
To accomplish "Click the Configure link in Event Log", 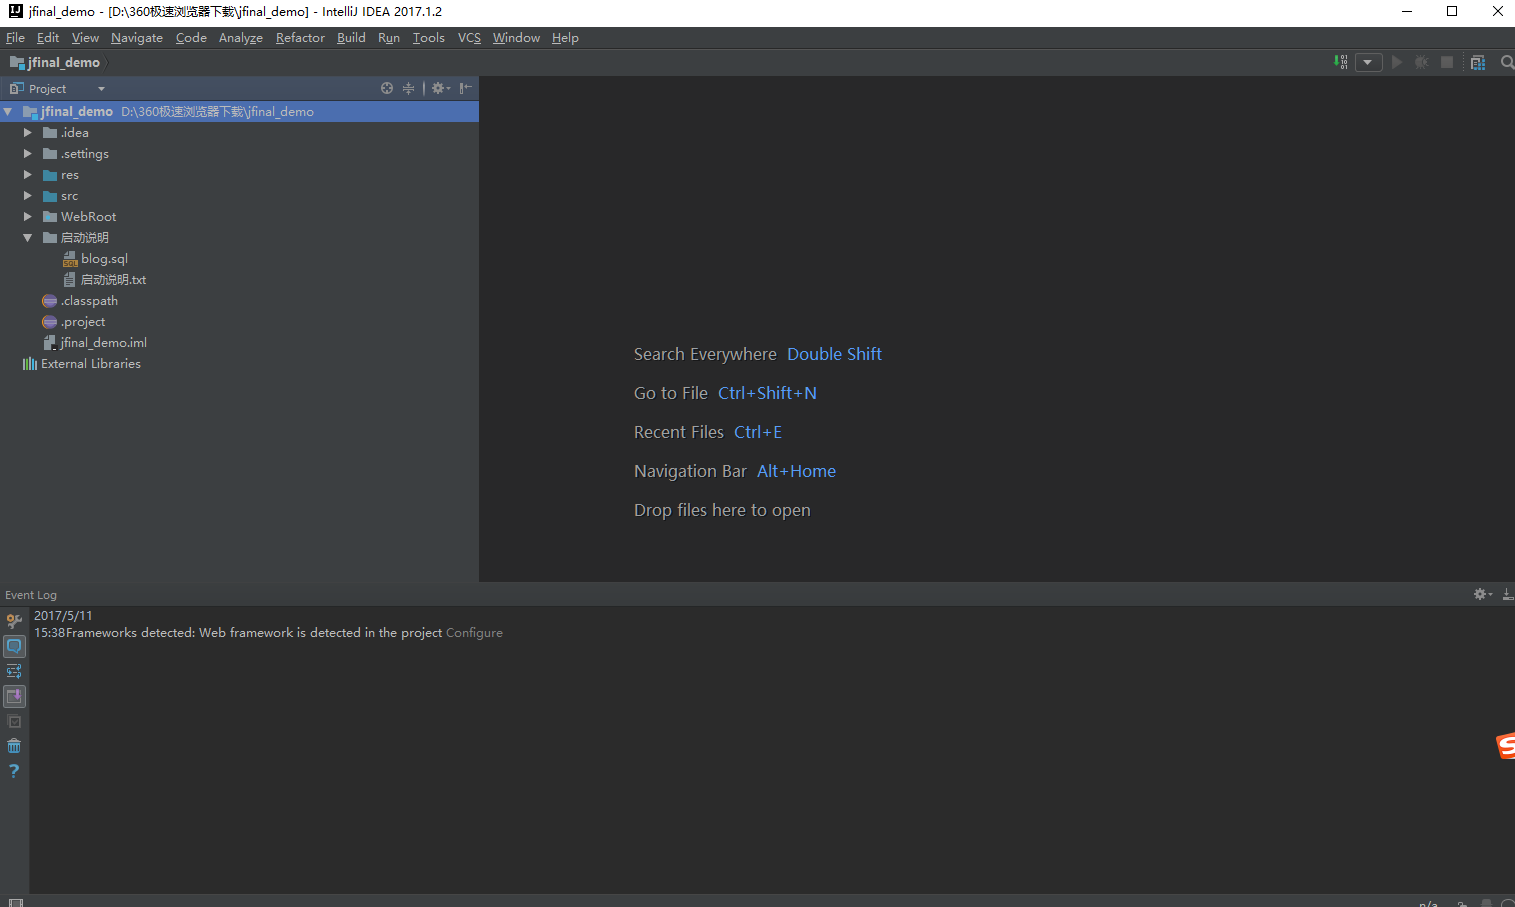I will pyautogui.click(x=474, y=633).
